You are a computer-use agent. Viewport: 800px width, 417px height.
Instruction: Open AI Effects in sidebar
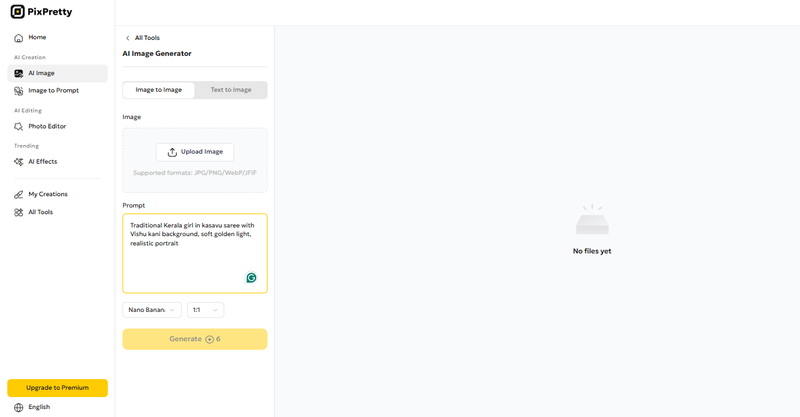(x=42, y=161)
